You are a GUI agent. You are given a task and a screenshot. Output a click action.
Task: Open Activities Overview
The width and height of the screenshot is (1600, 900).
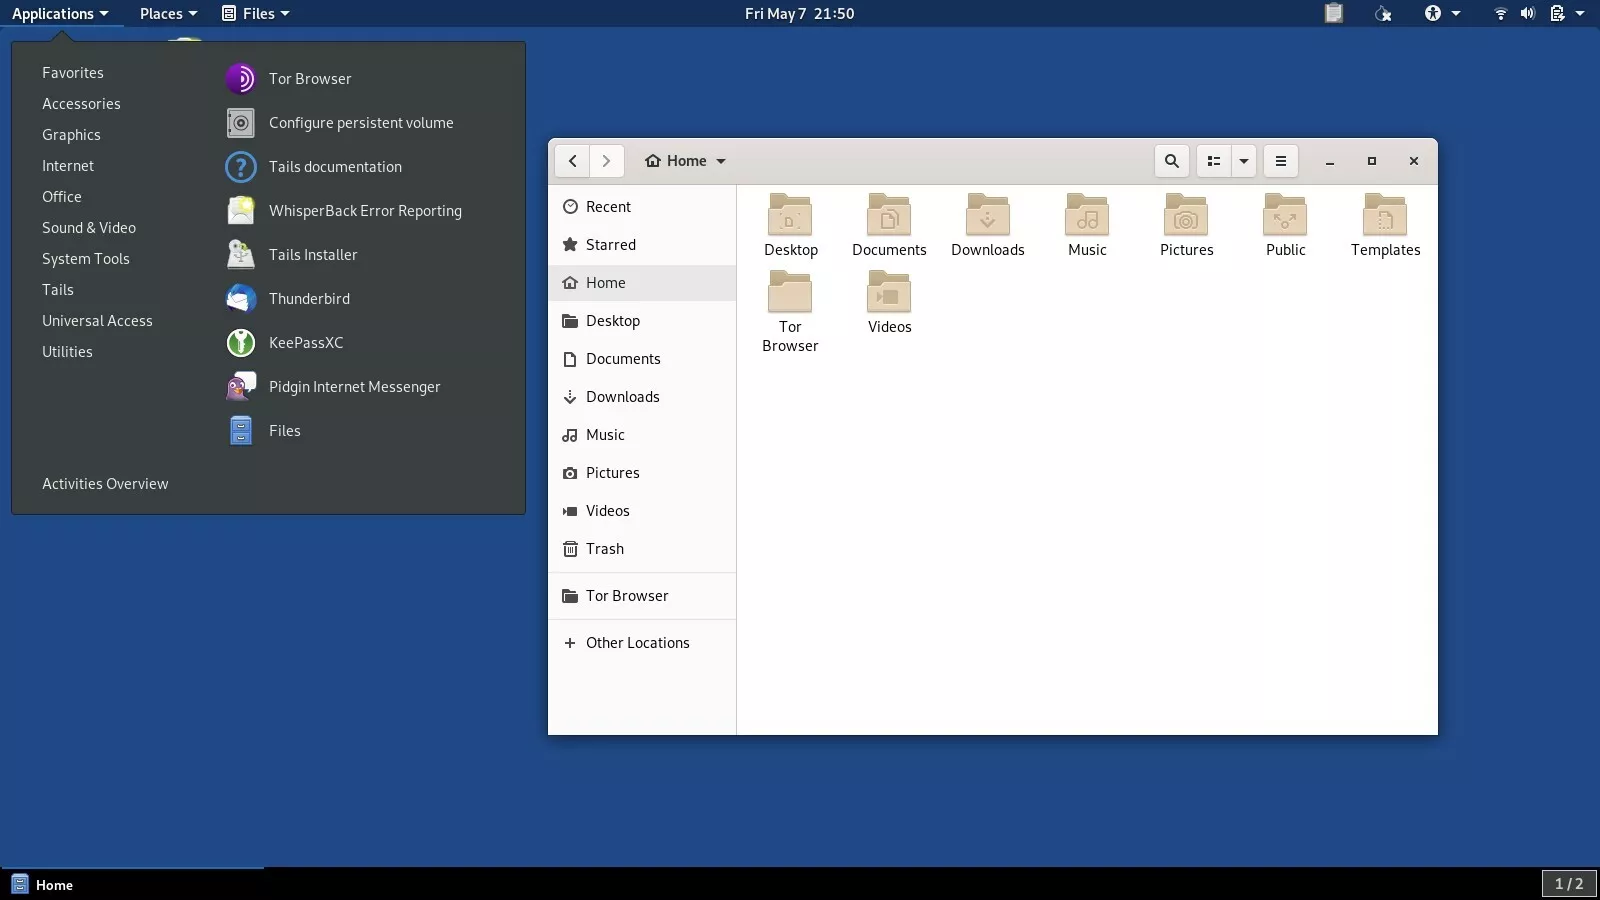click(x=105, y=484)
